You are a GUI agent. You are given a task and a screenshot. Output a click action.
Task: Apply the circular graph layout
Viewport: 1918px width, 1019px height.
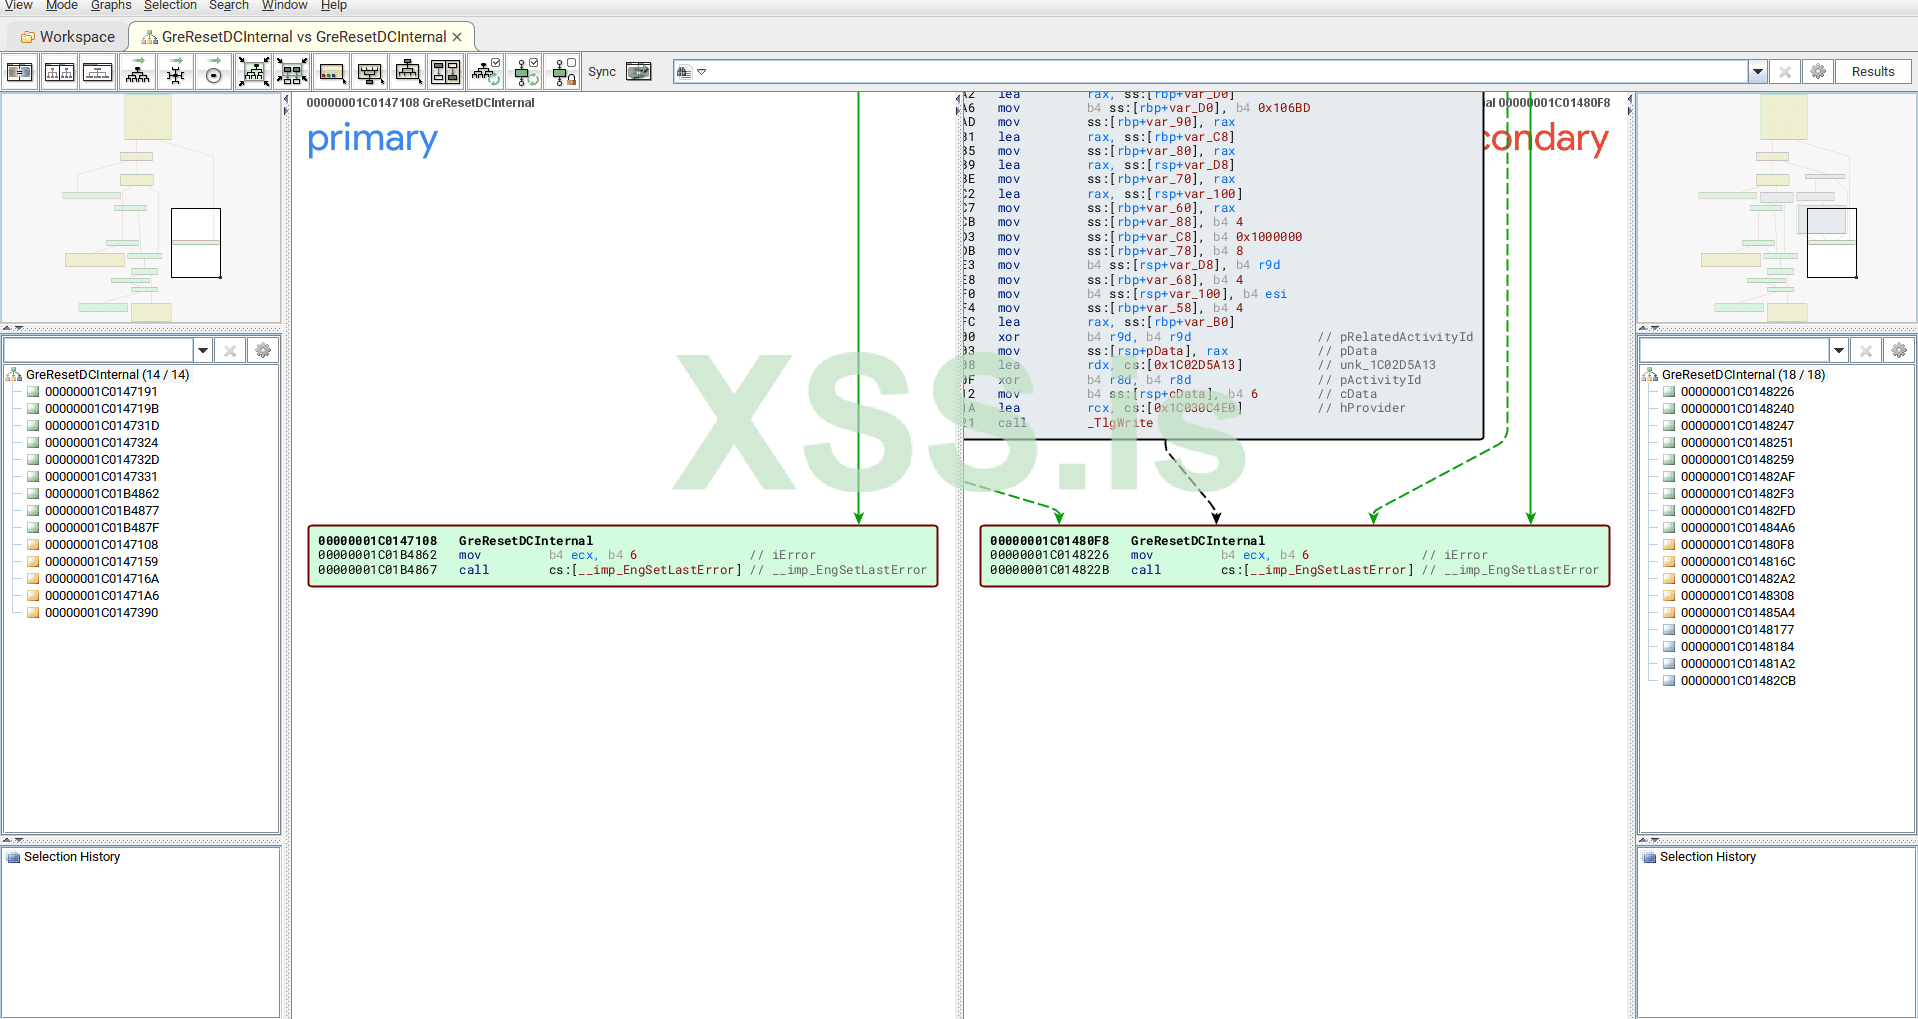(213, 72)
